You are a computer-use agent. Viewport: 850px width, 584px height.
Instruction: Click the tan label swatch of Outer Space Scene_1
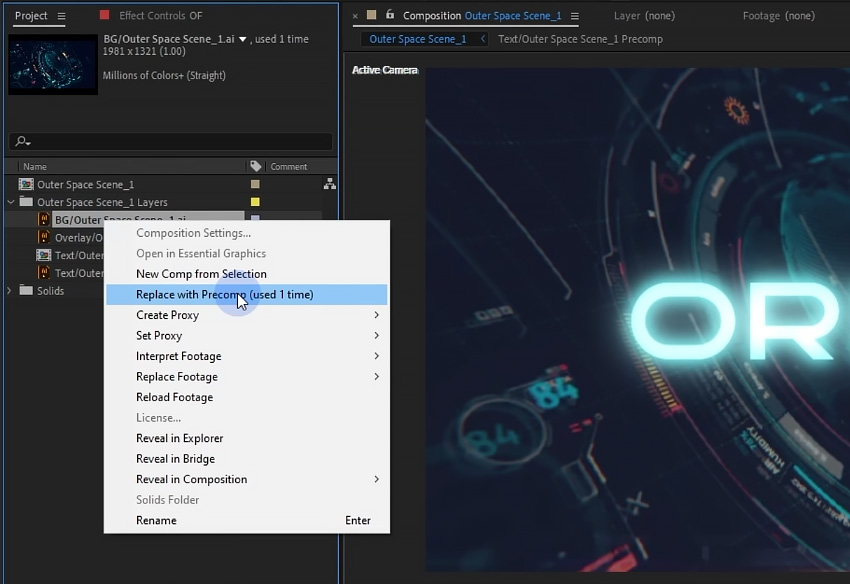(x=255, y=184)
